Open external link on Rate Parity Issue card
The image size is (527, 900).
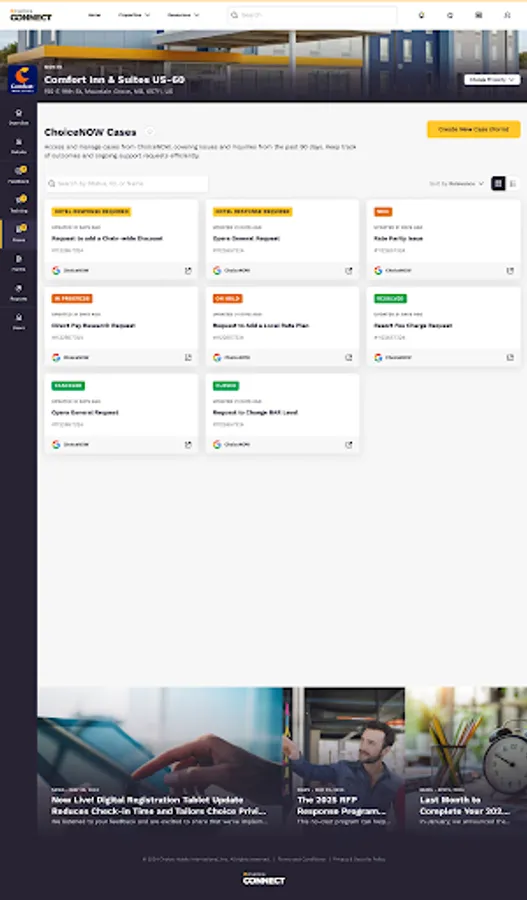point(510,271)
